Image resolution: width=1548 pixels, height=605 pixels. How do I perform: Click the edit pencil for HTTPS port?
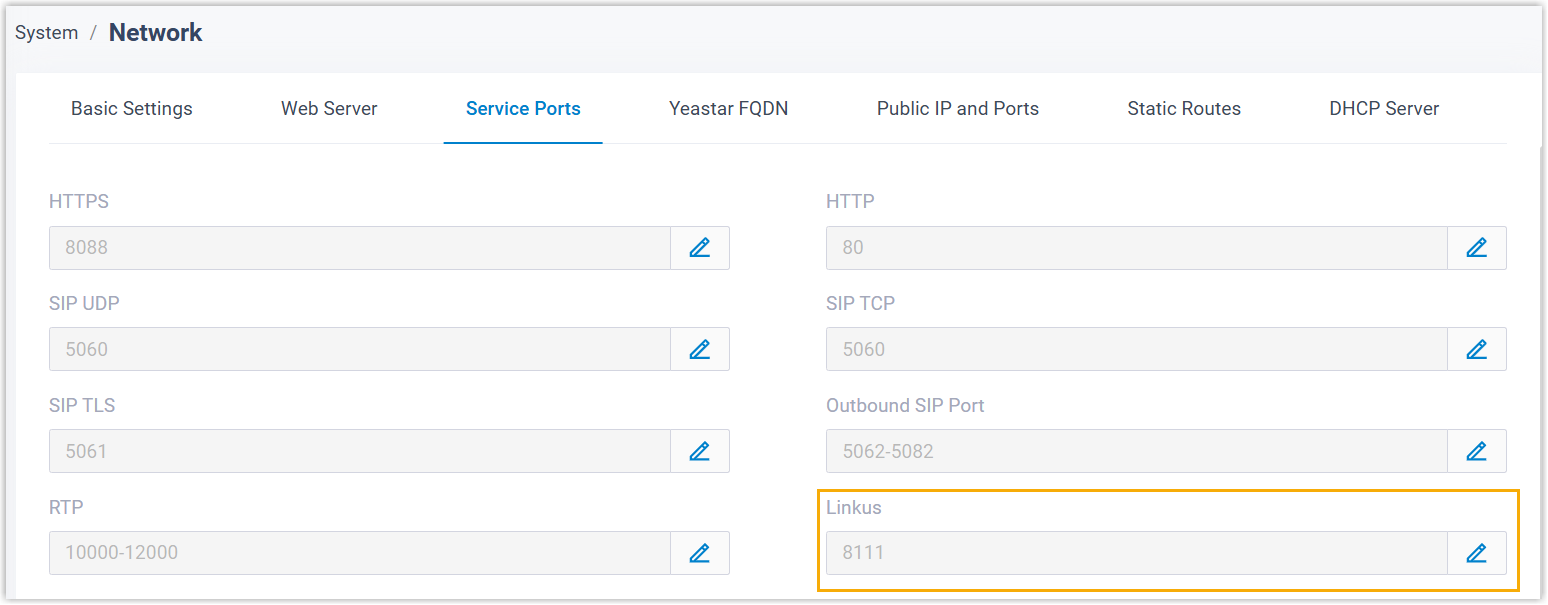pos(699,248)
